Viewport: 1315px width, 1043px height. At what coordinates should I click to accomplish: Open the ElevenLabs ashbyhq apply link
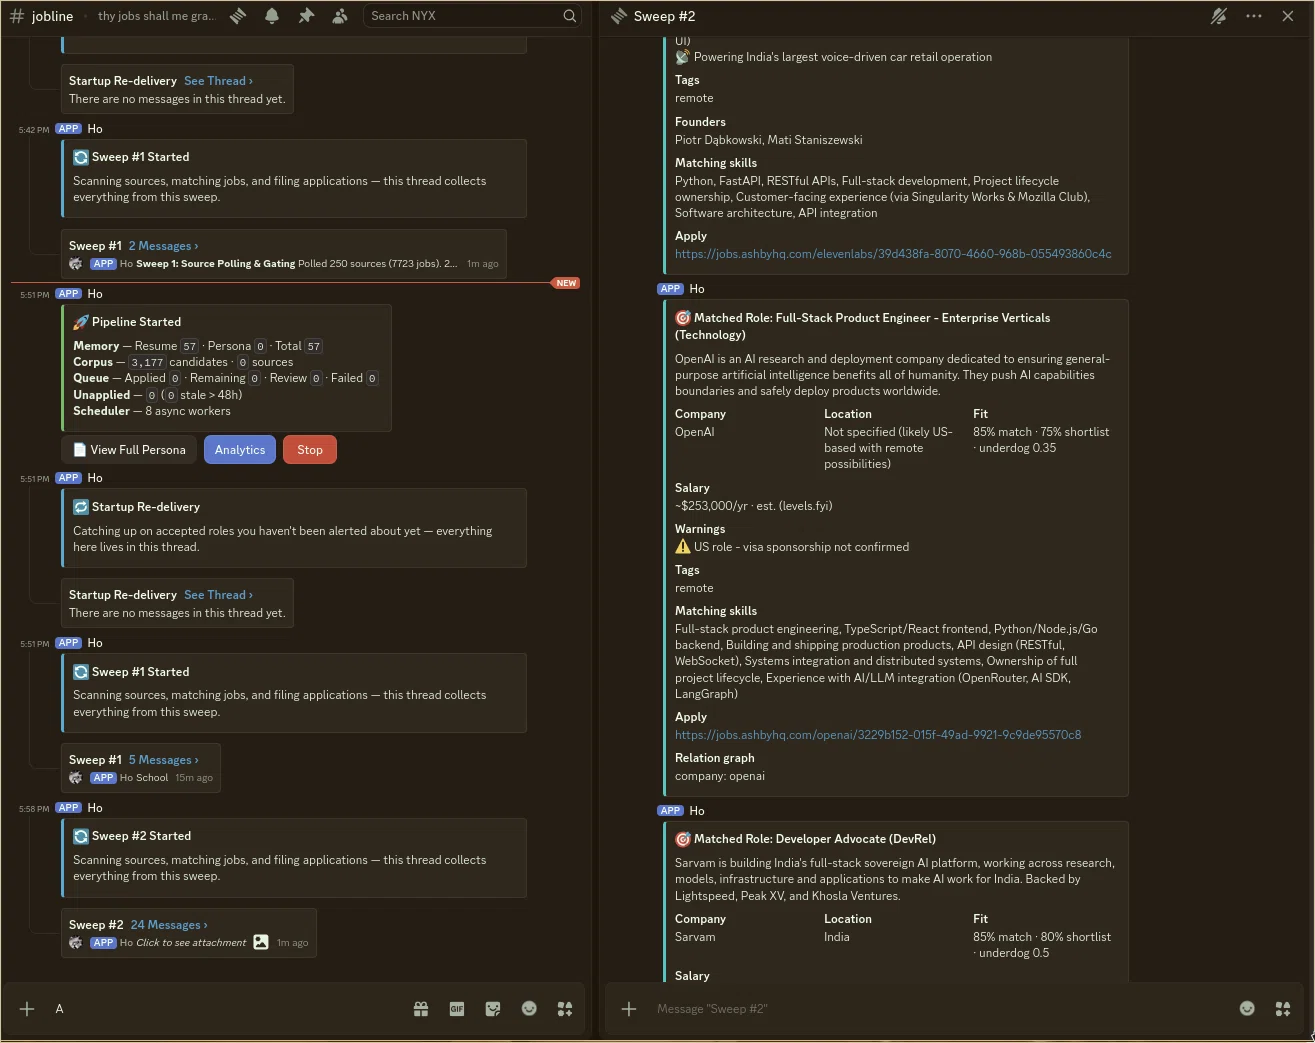893,254
